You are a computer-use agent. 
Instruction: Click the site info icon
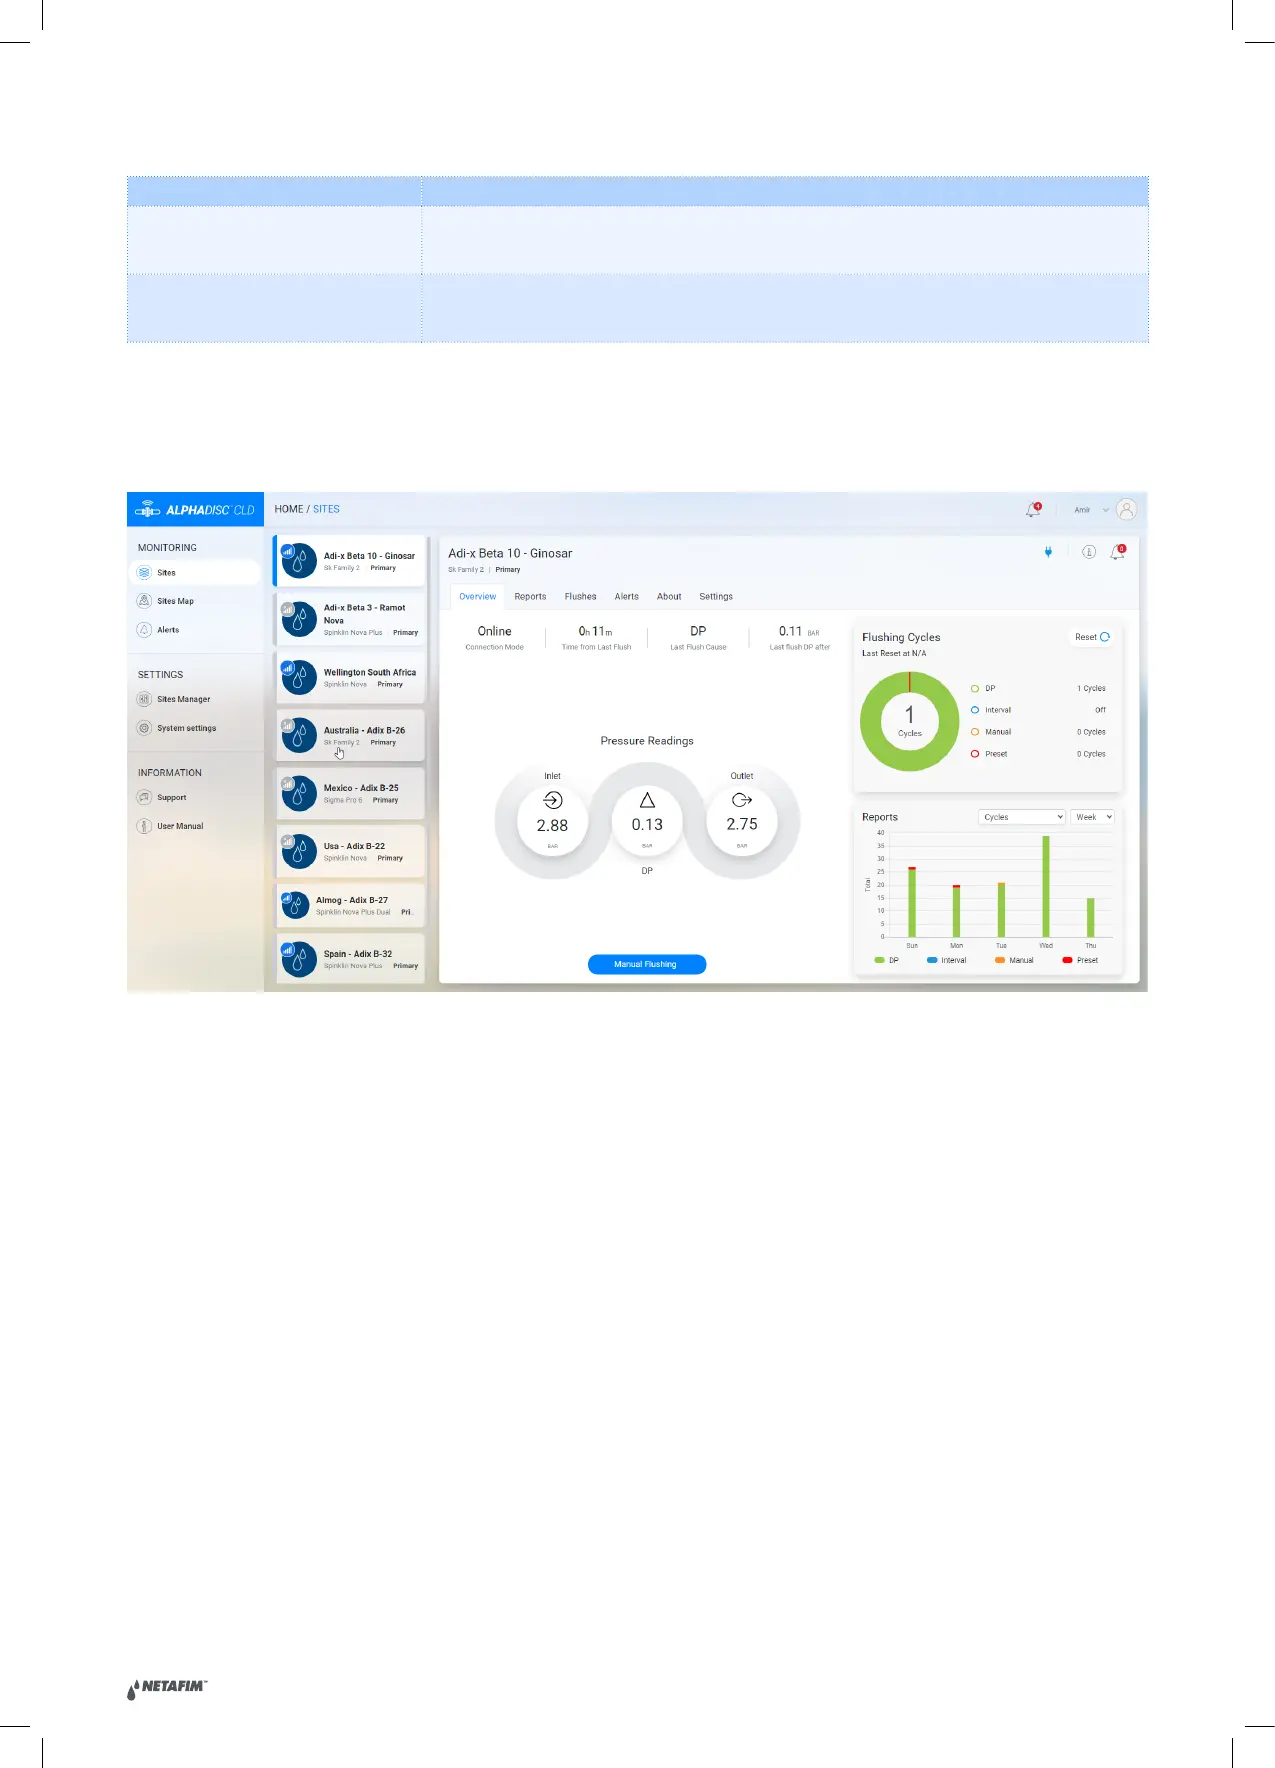1089,552
